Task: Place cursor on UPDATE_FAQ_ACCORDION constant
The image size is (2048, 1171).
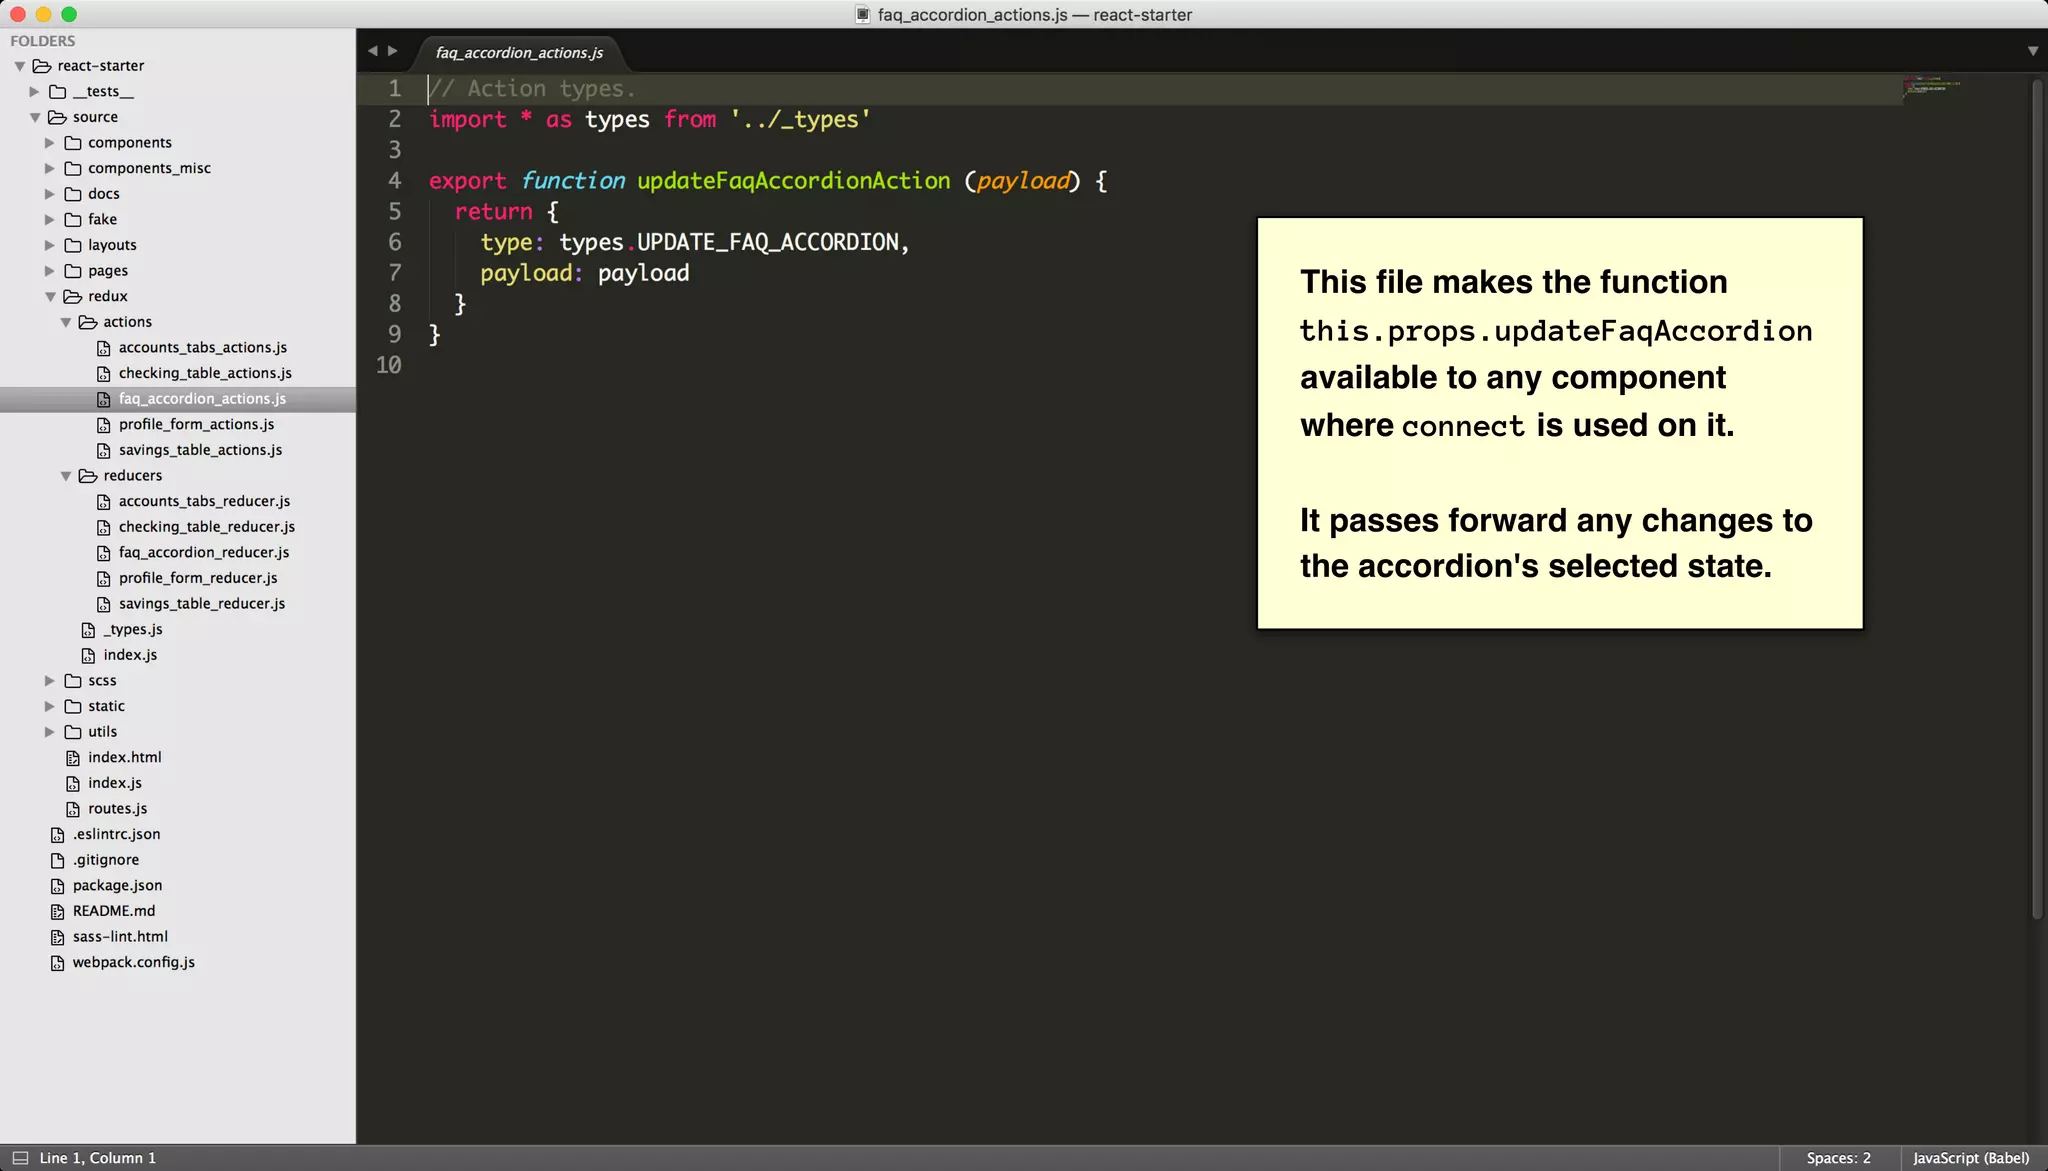Action: click(x=768, y=242)
